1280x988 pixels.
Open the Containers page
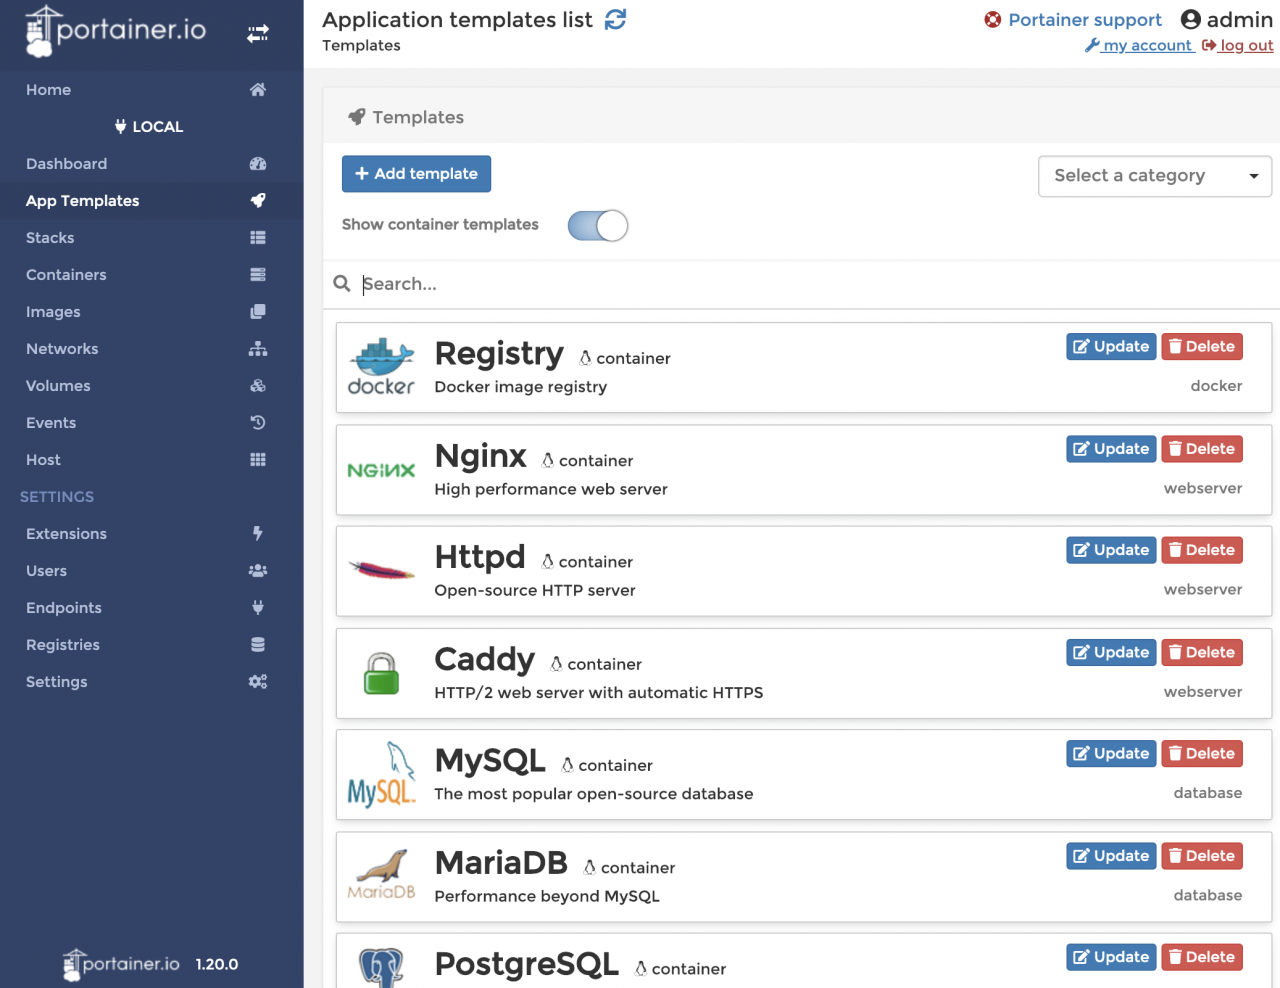click(66, 275)
